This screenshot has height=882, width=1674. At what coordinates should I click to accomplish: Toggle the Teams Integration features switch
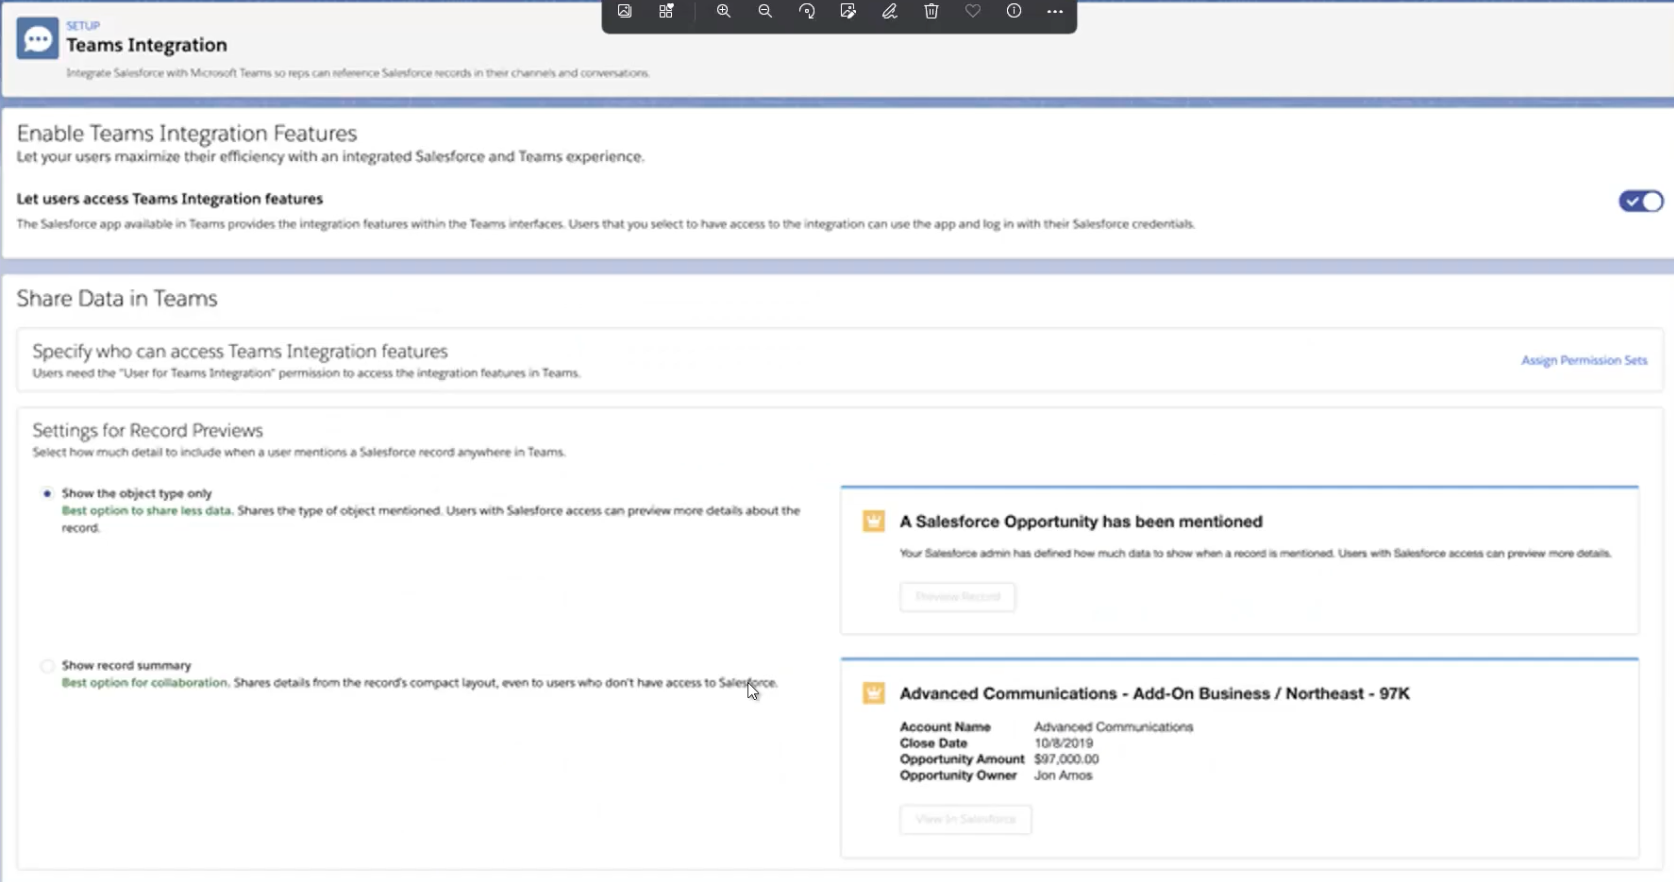1641,201
